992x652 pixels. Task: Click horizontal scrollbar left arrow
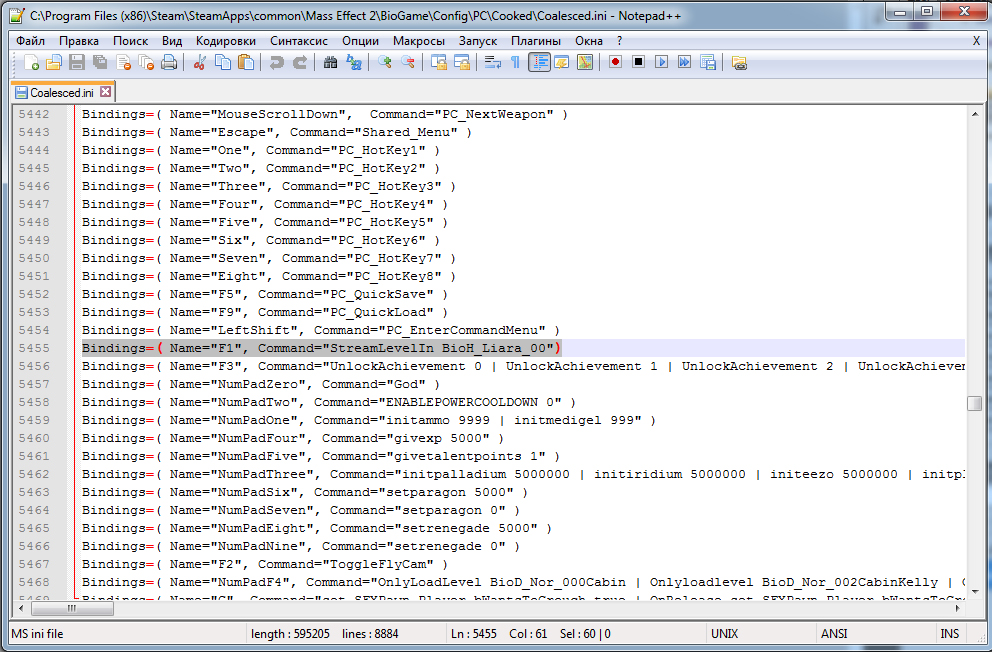pyautogui.click(x=21, y=608)
